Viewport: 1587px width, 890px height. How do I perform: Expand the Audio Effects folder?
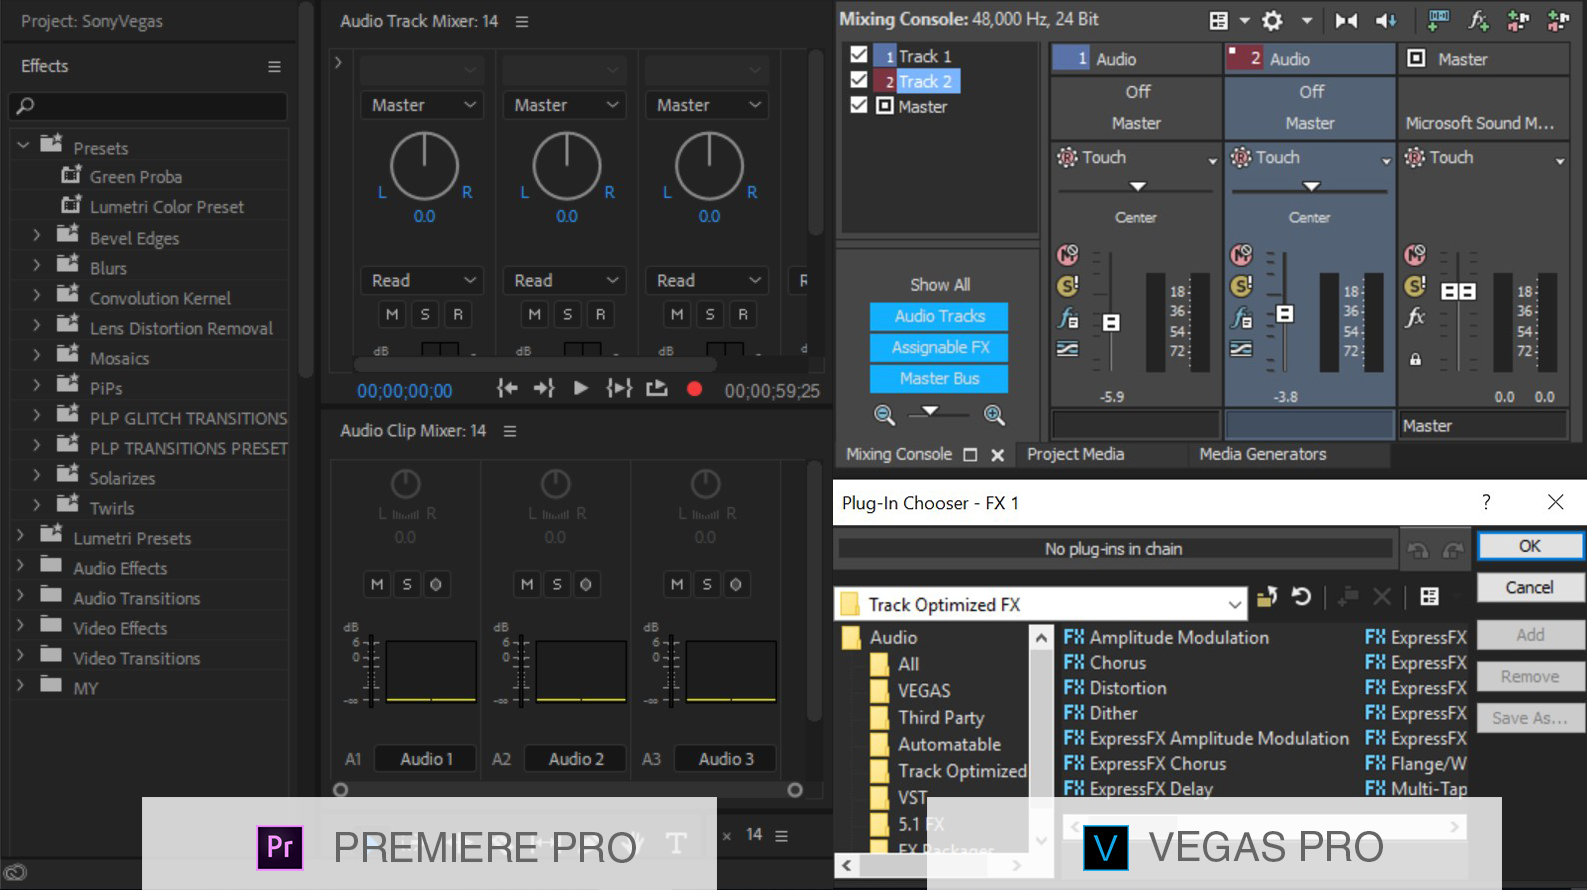(x=20, y=566)
